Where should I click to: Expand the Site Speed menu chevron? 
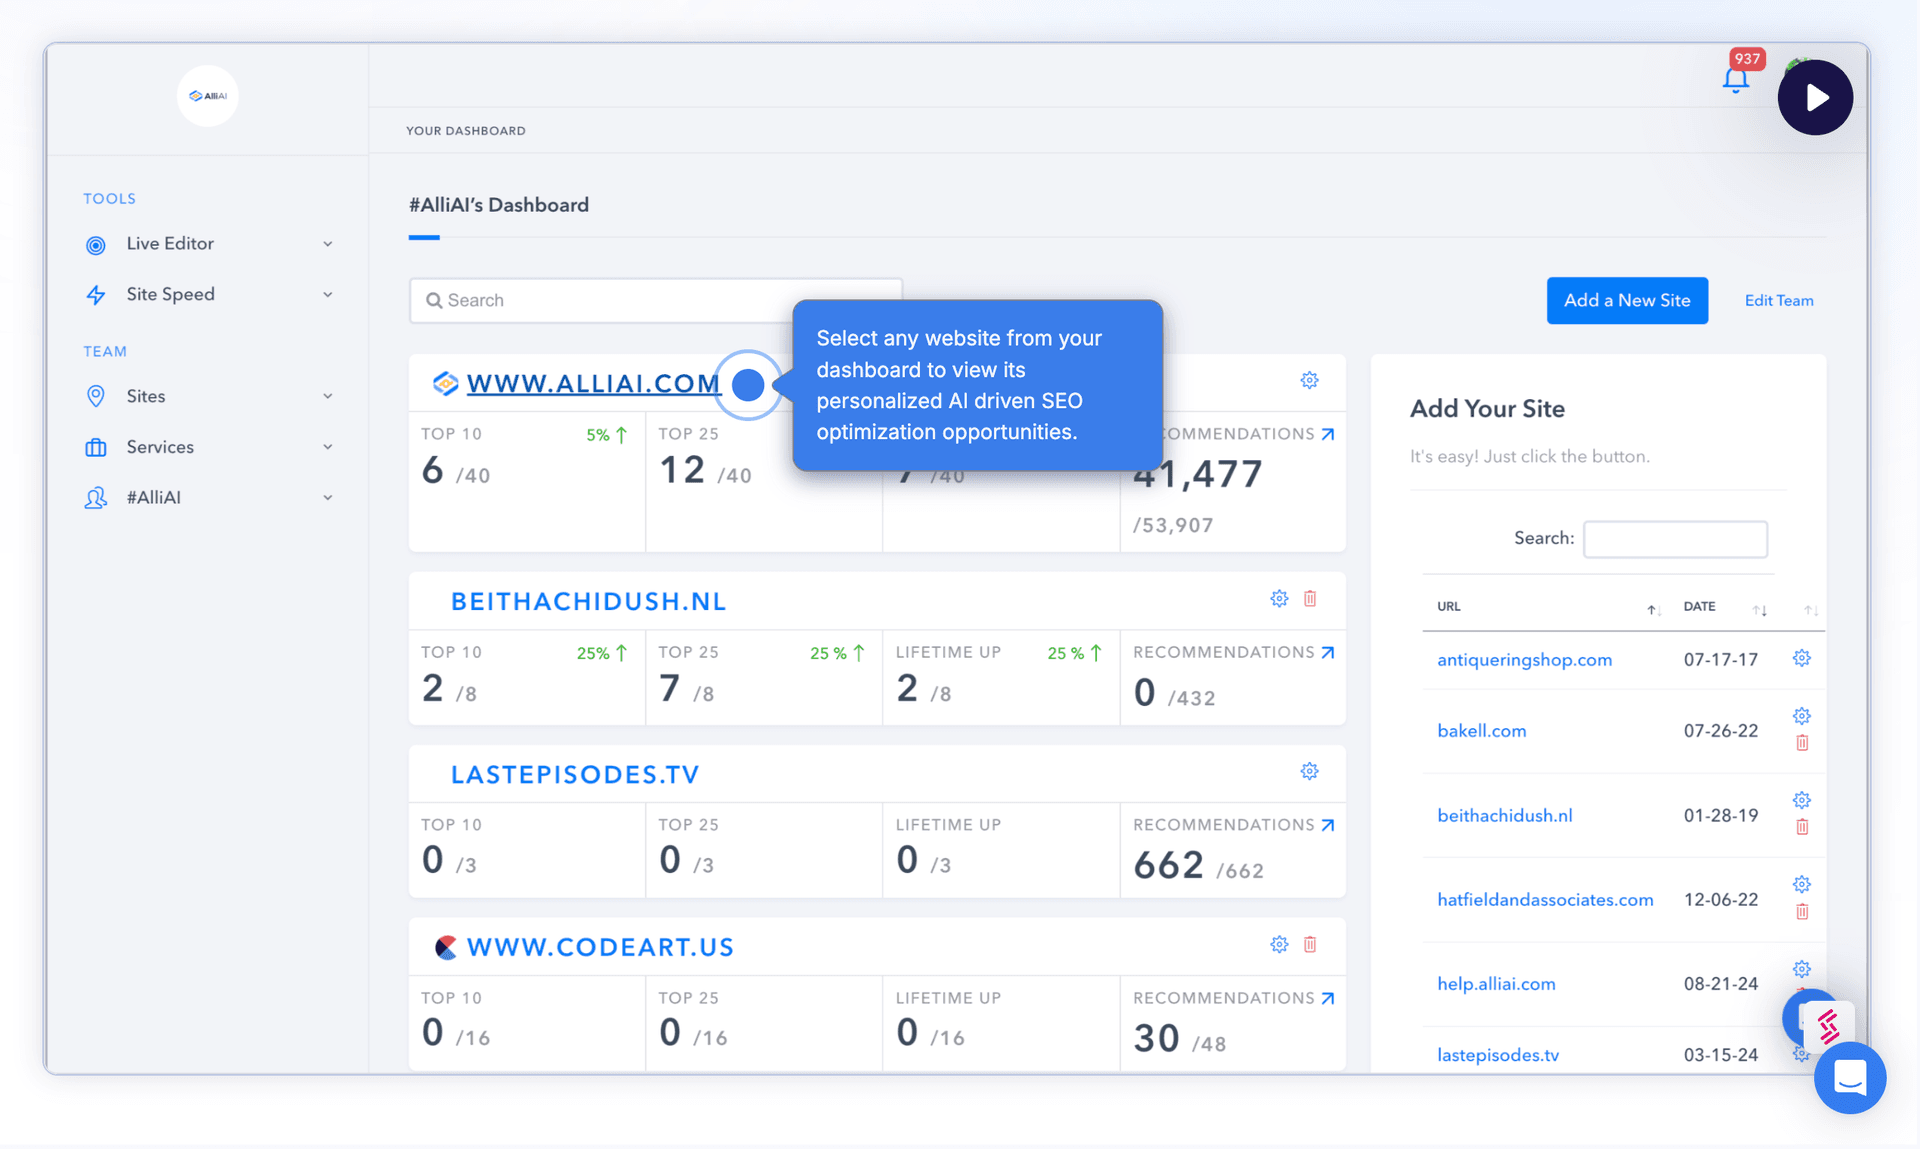pyautogui.click(x=327, y=295)
